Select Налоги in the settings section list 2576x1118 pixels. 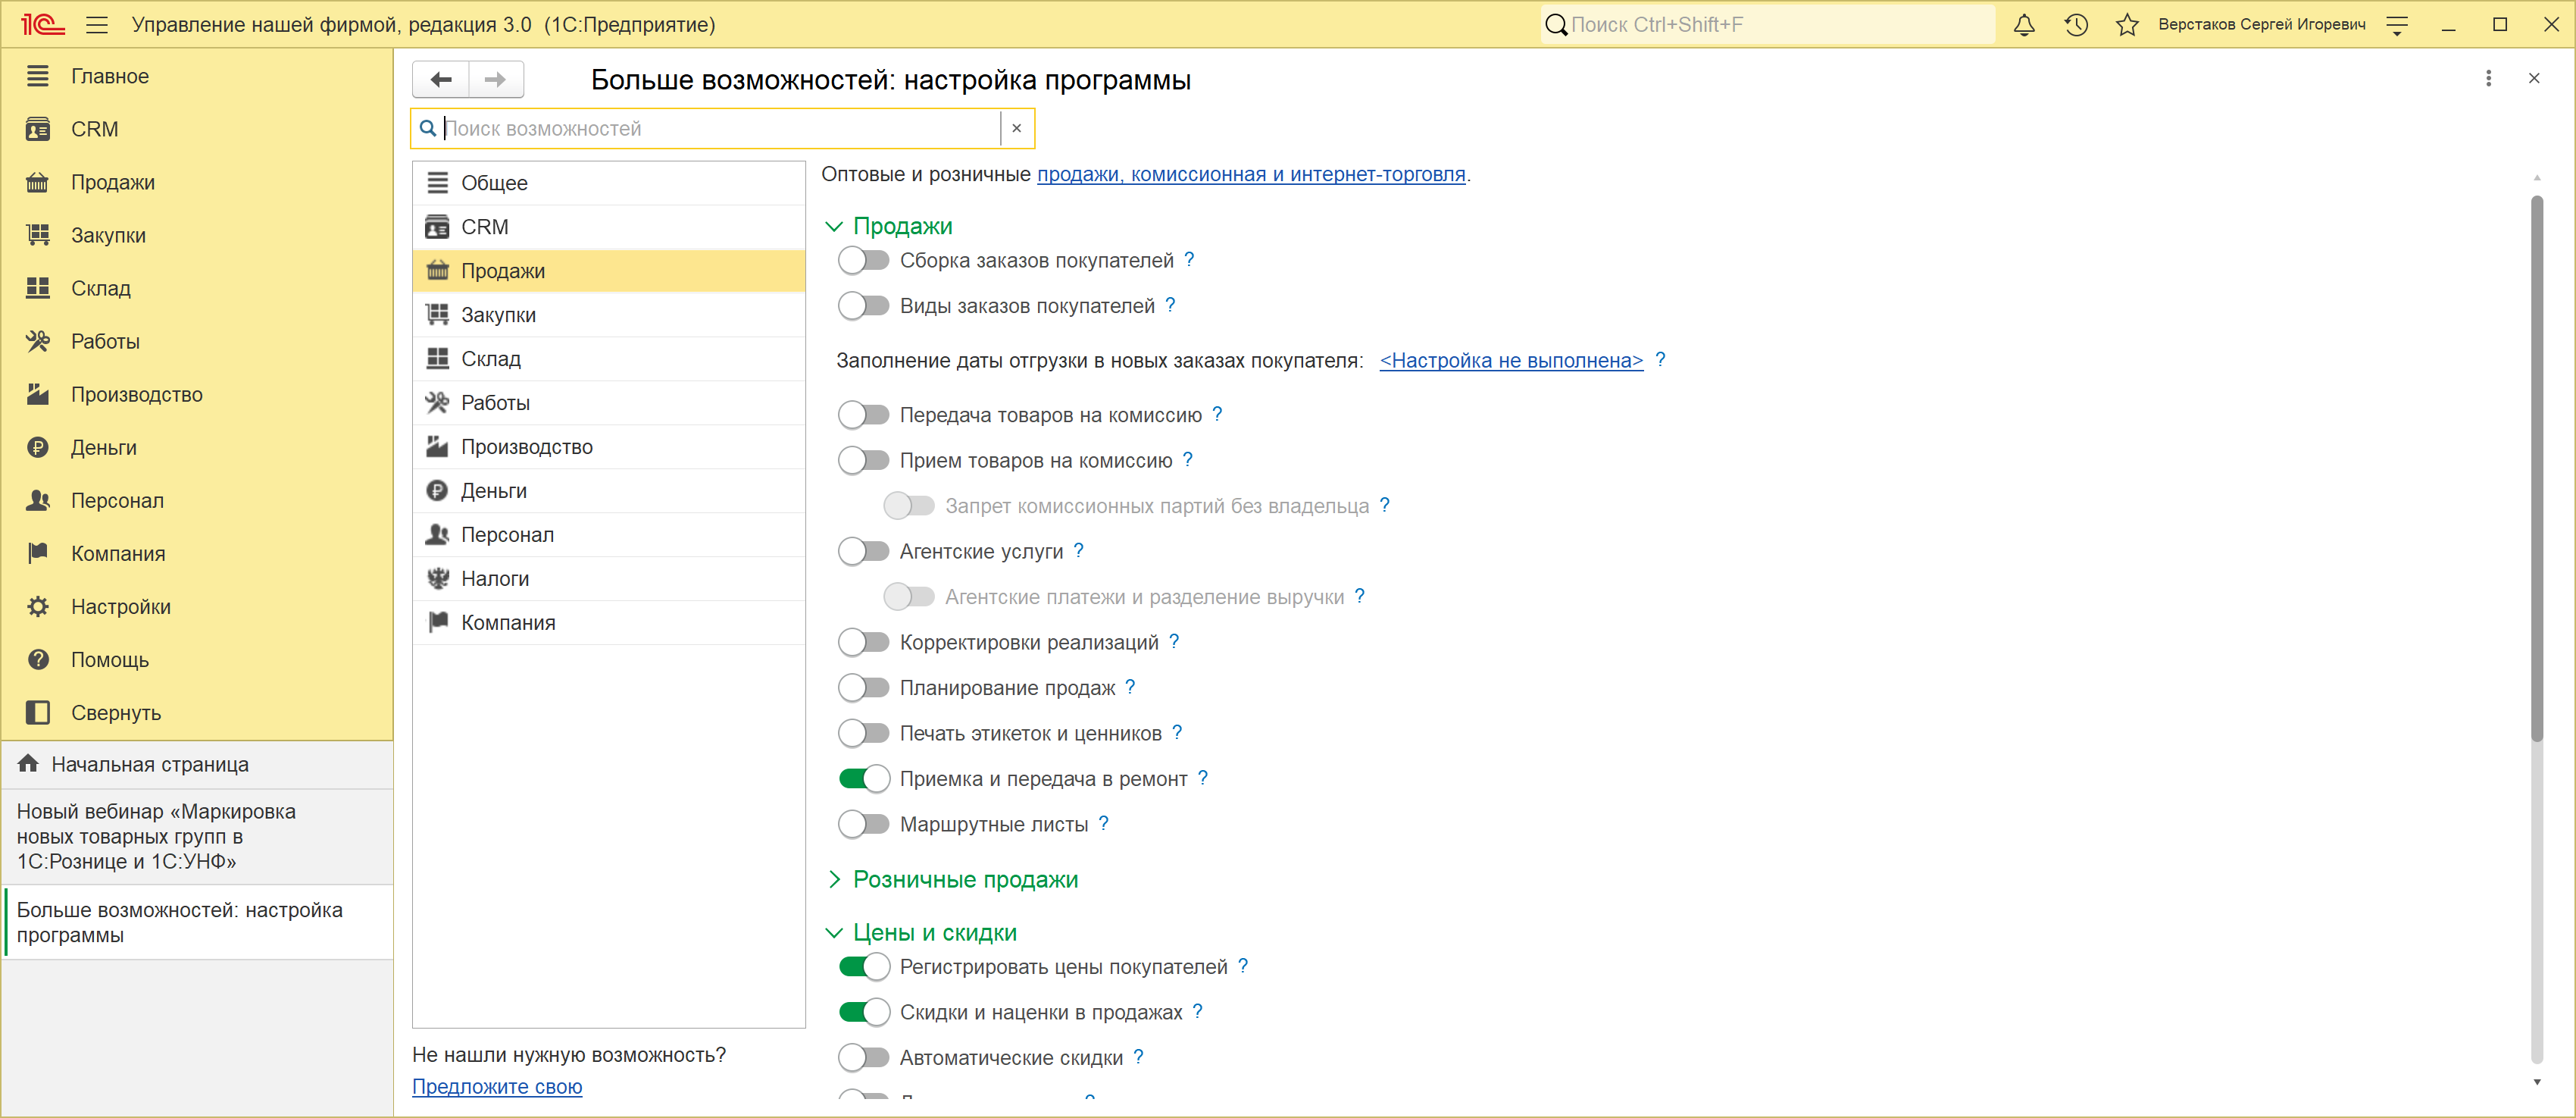[608, 579]
